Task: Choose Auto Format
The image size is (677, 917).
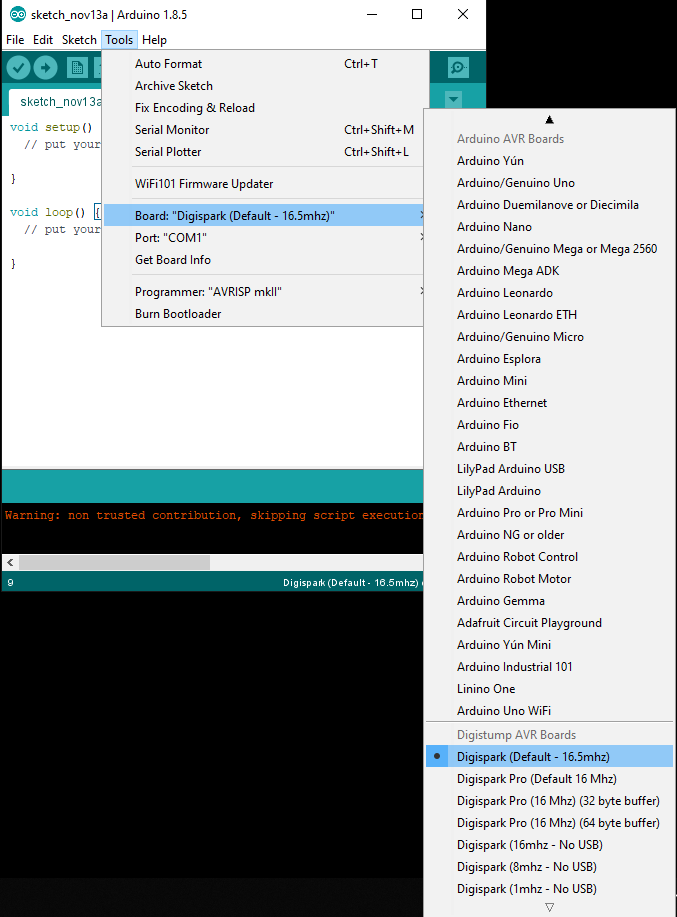Action: [263, 64]
